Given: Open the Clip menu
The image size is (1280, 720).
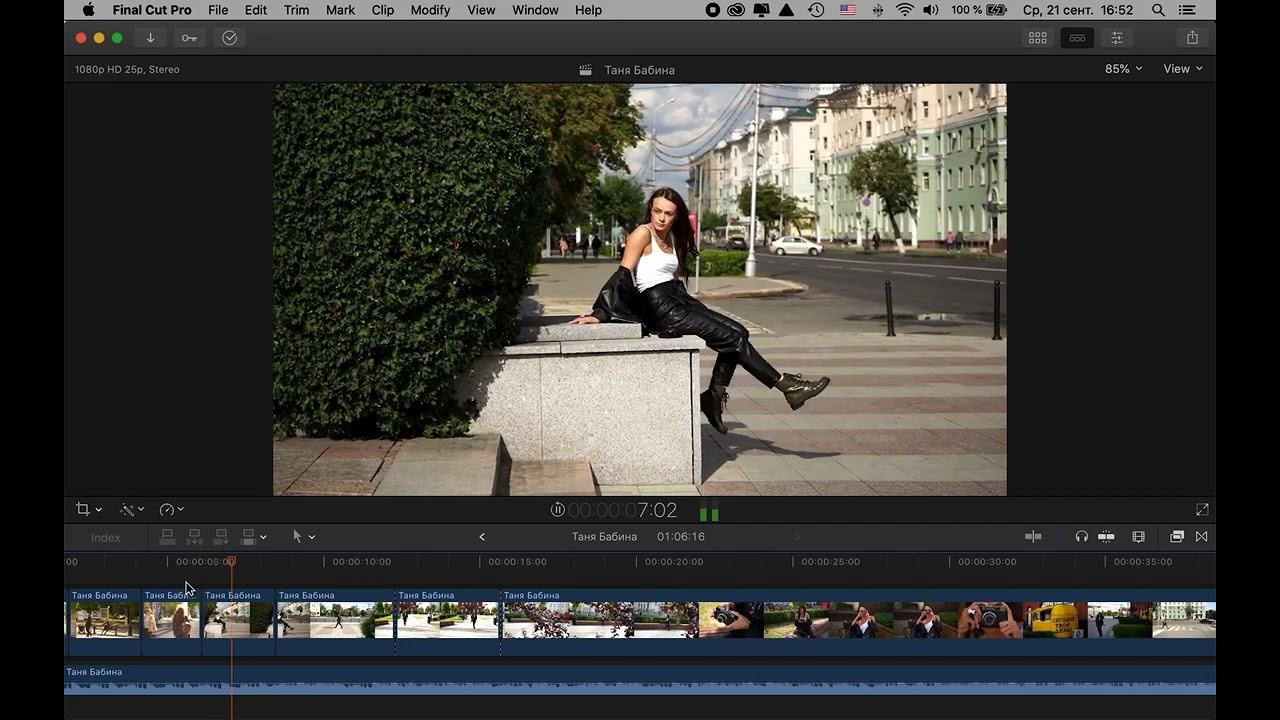Looking at the screenshot, I should coord(382,10).
